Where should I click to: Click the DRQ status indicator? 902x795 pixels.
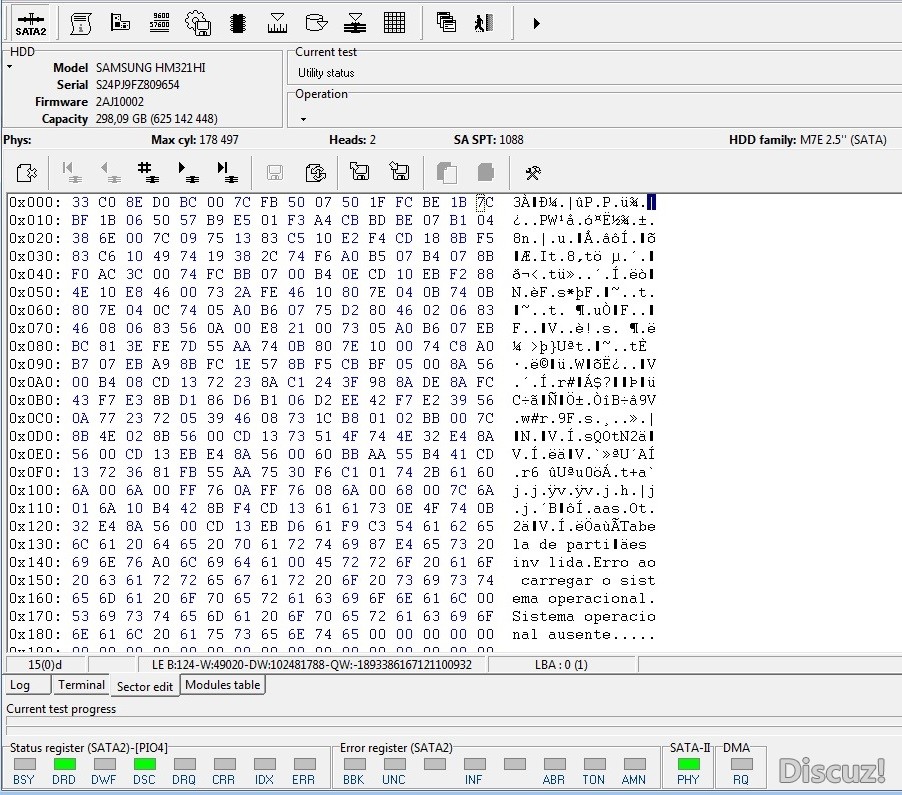click(x=185, y=764)
